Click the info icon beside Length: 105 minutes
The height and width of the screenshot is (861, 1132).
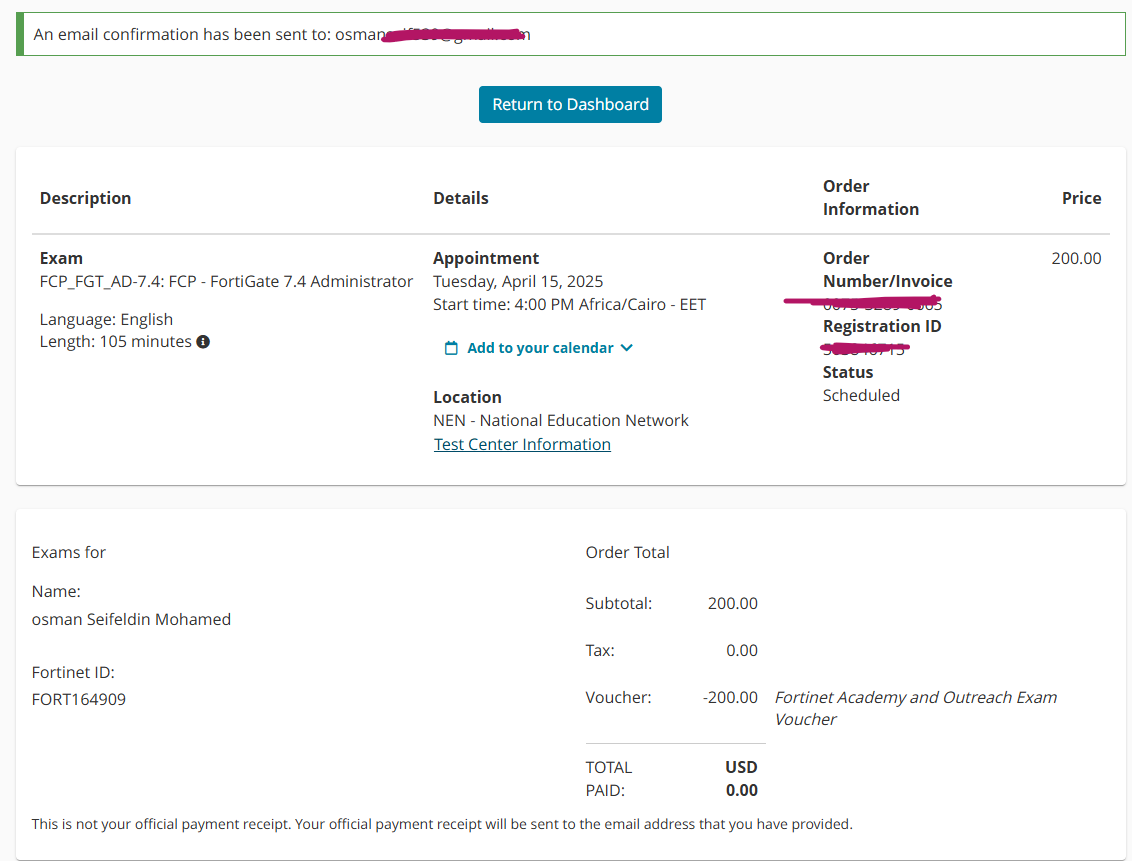(203, 342)
